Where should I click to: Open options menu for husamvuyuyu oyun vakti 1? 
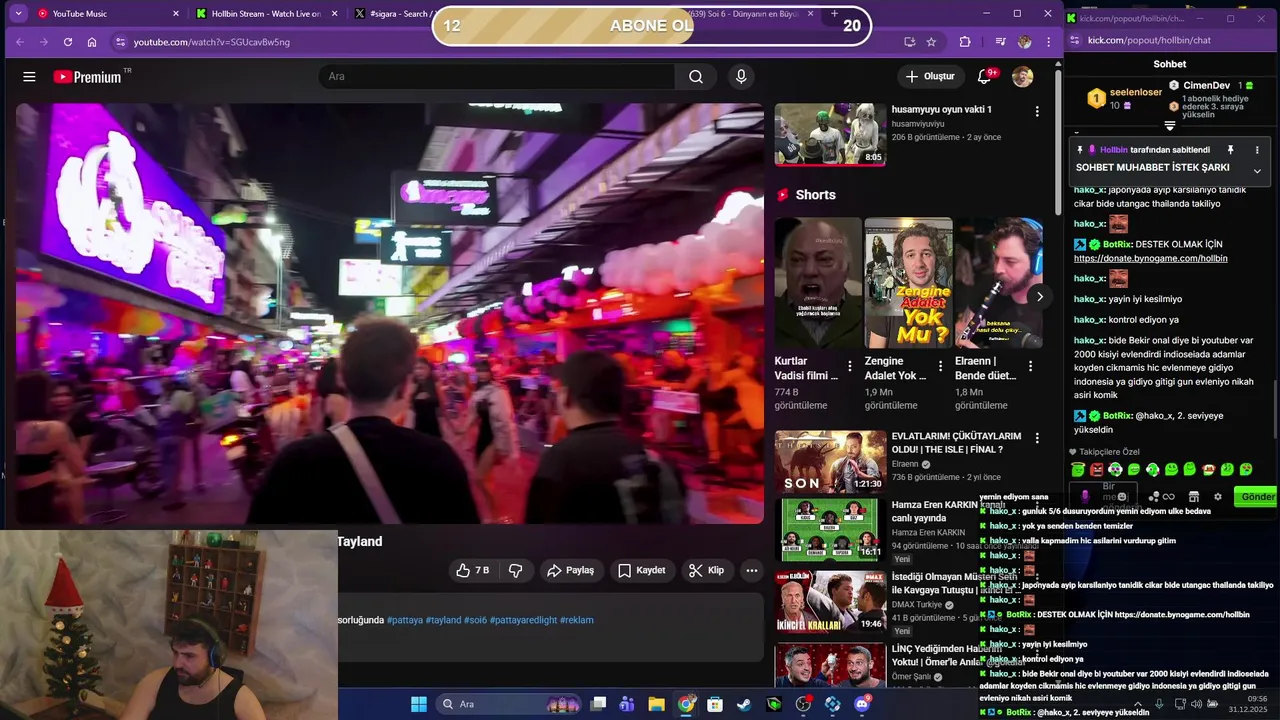[x=1037, y=112]
